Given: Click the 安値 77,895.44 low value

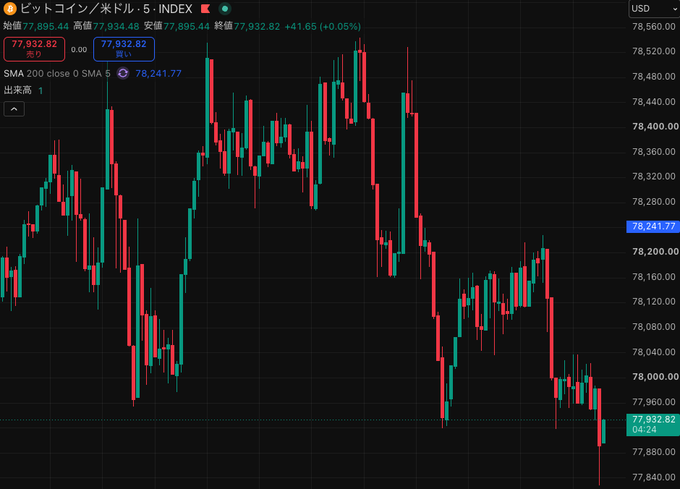Looking at the screenshot, I should [x=177, y=26].
